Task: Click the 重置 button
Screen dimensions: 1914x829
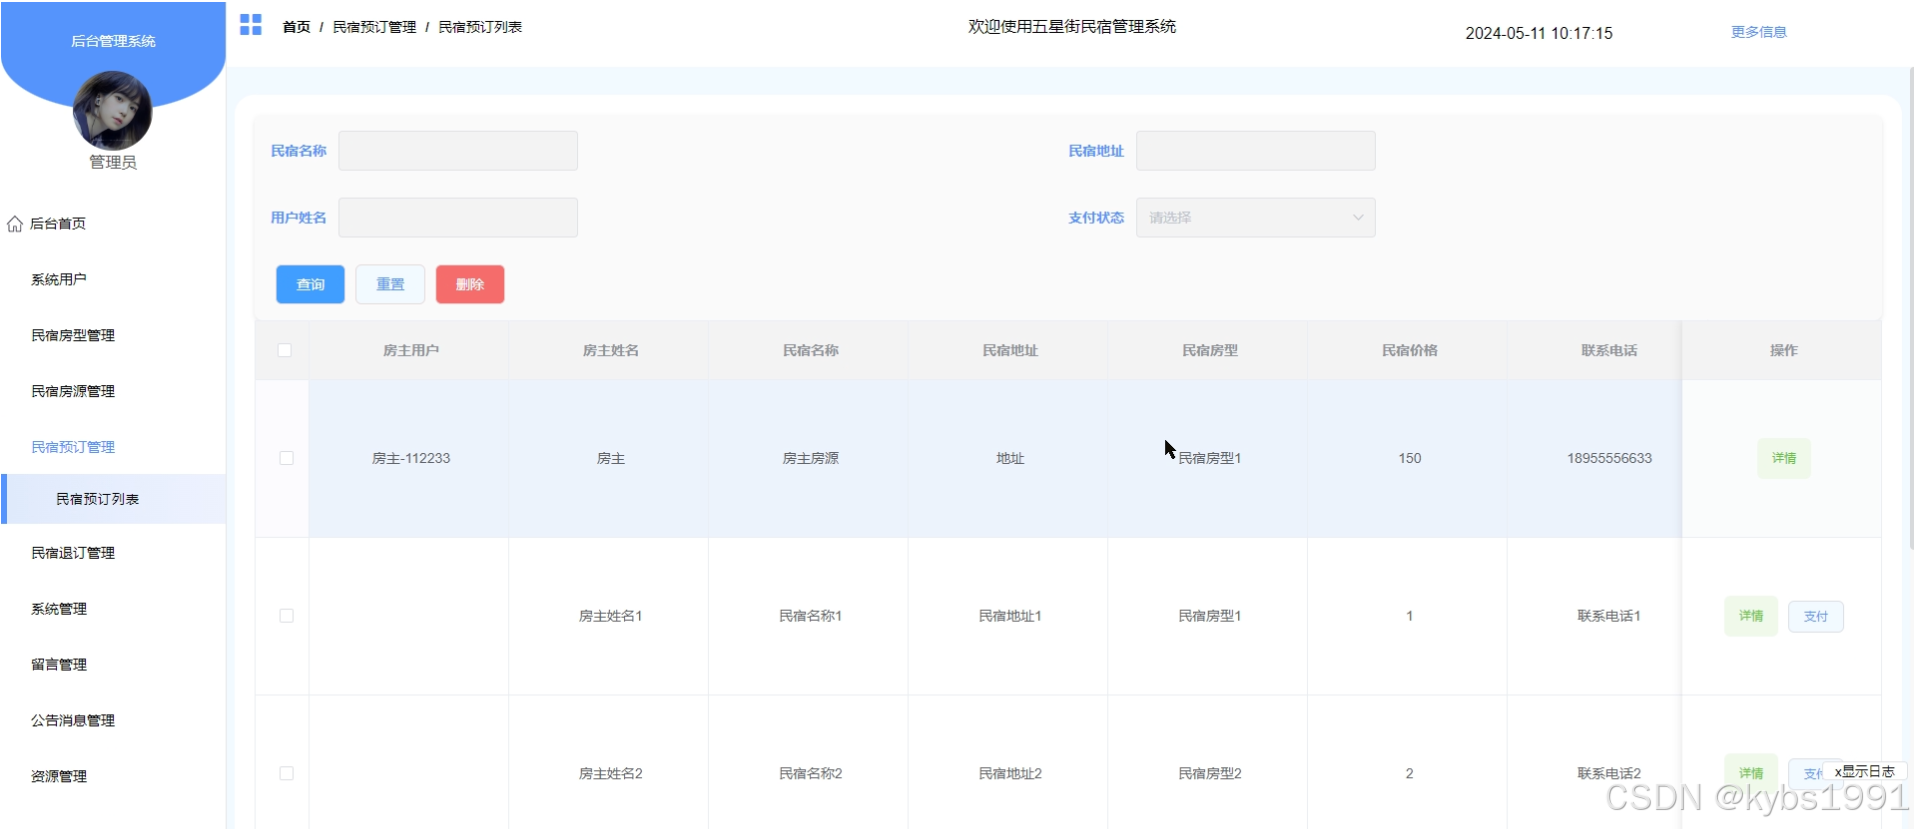Action: [x=390, y=285]
